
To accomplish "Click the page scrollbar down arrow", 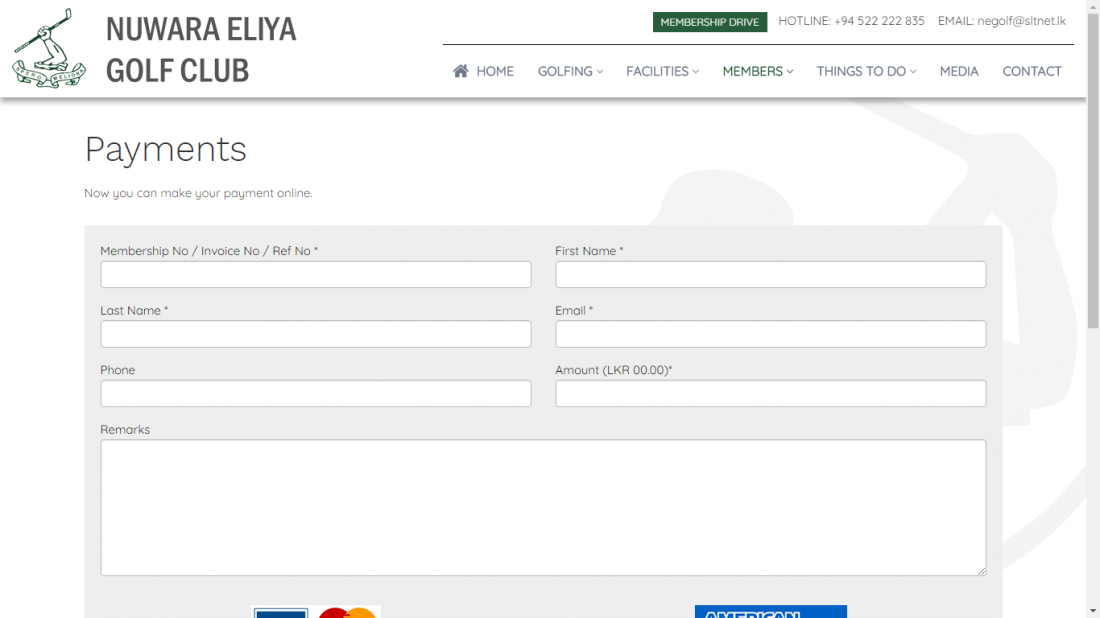I will click(x=1092, y=610).
